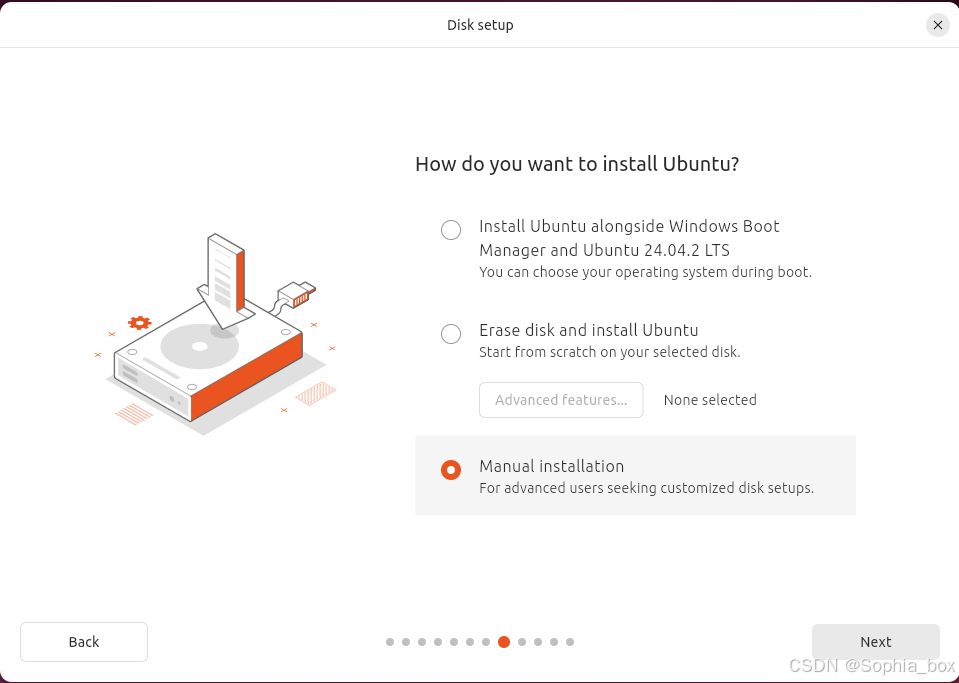Click the USB plug connector icon

(296, 295)
